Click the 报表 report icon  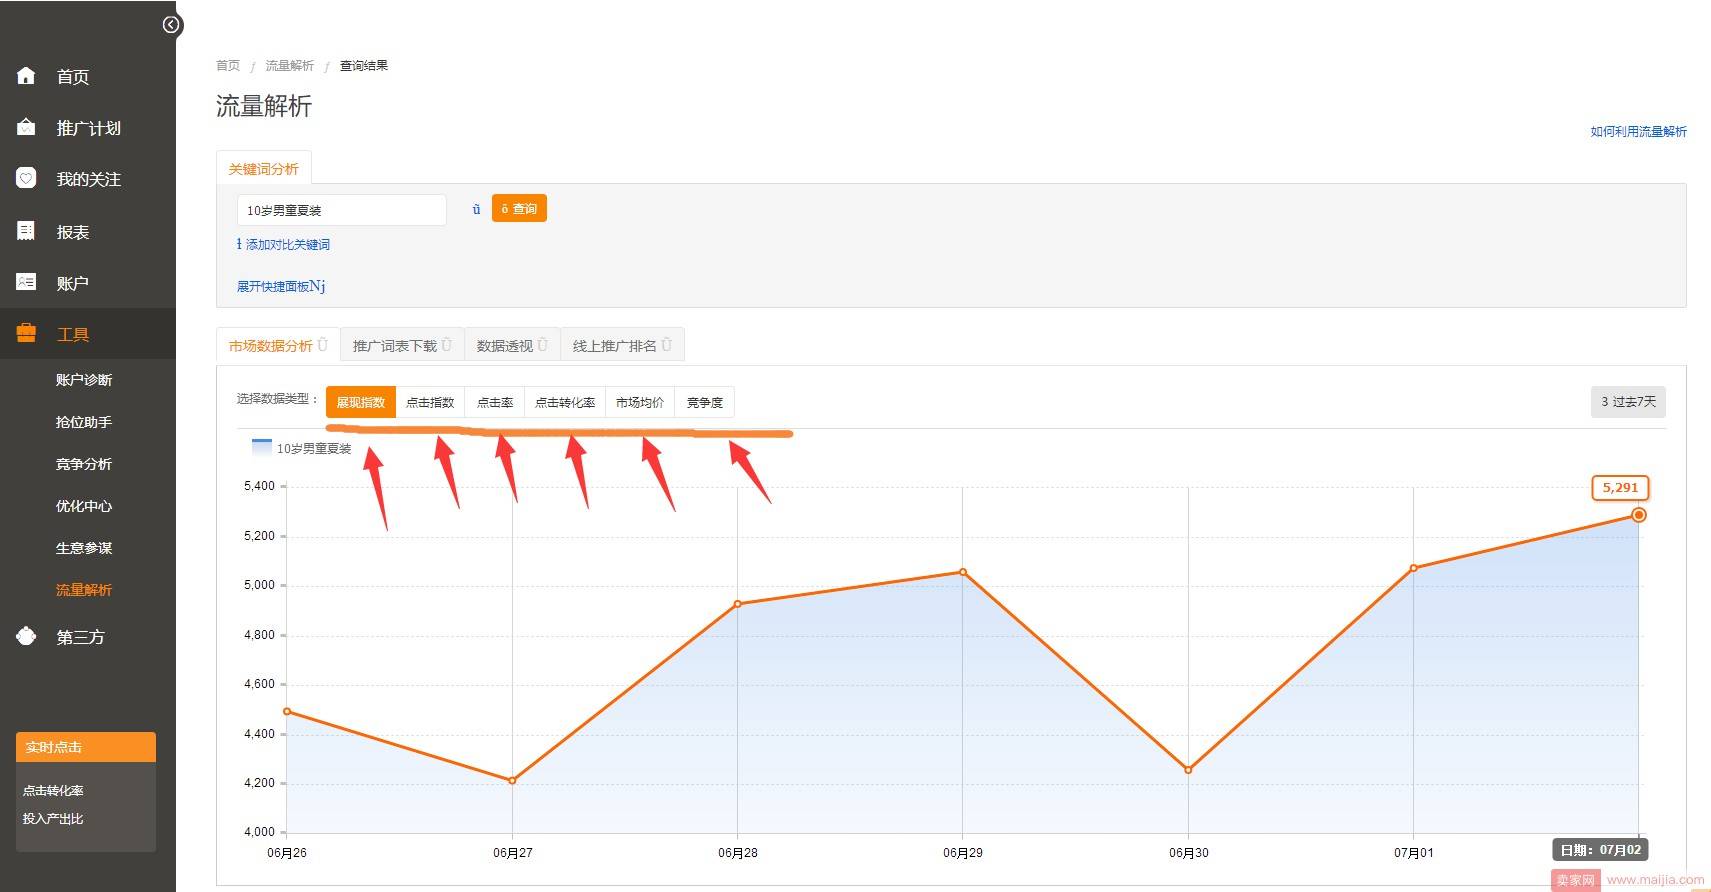point(26,231)
